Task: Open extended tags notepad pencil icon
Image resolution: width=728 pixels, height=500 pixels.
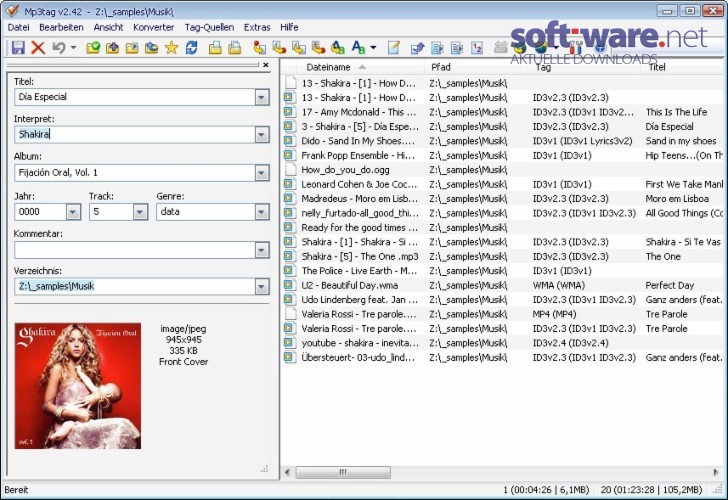Action: tap(393, 47)
